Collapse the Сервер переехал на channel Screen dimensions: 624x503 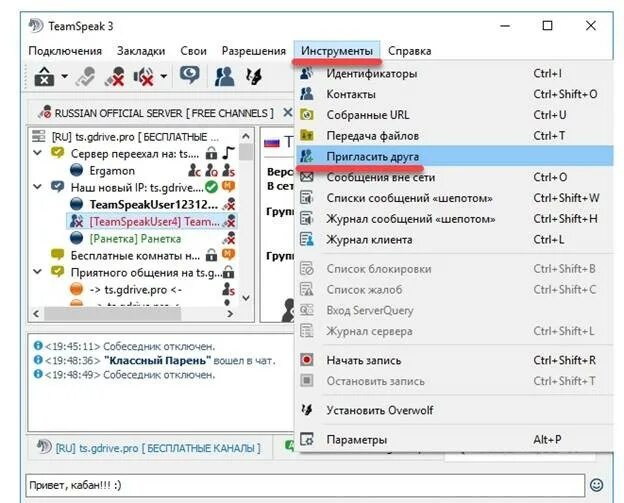click(37, 153)
